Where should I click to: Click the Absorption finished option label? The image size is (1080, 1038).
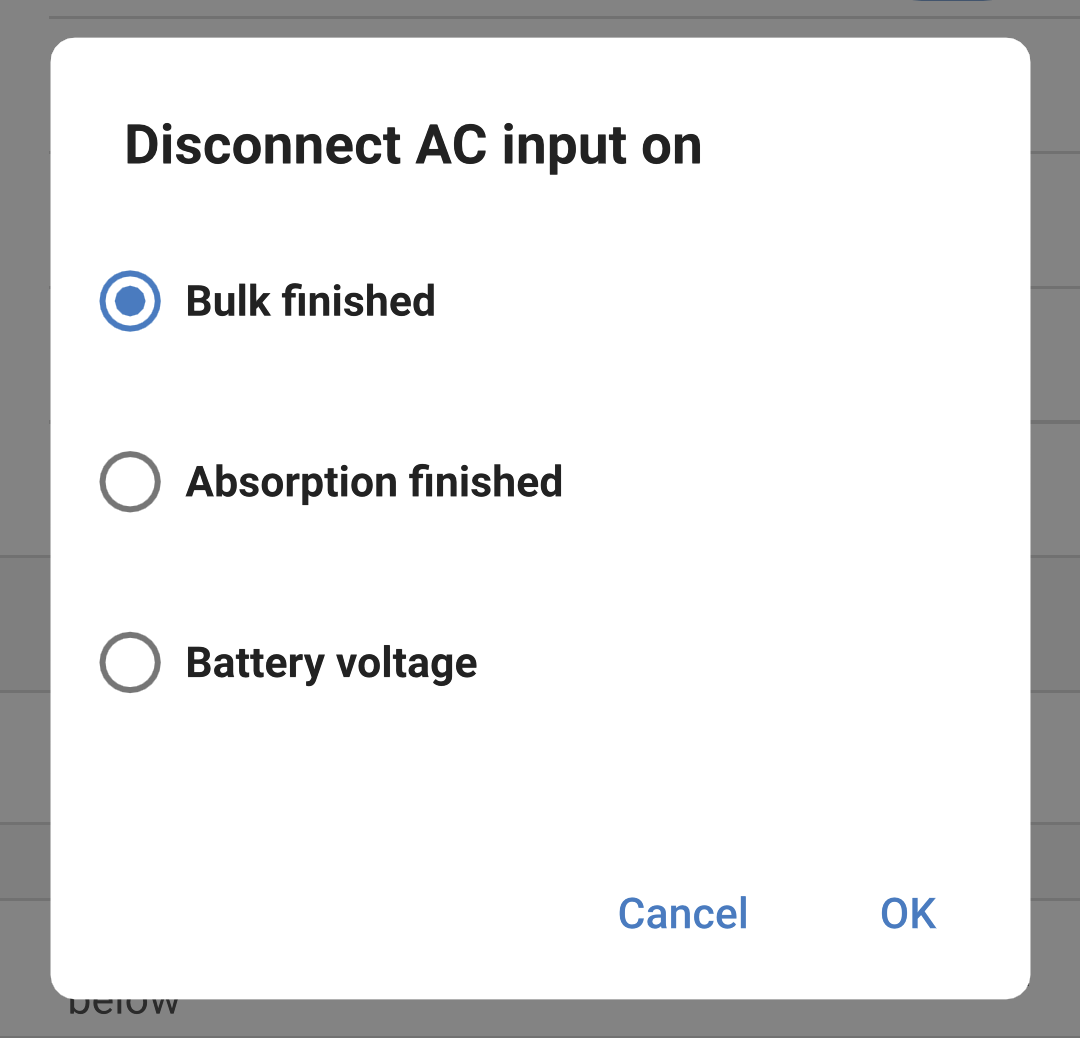(x=373, y=481)
